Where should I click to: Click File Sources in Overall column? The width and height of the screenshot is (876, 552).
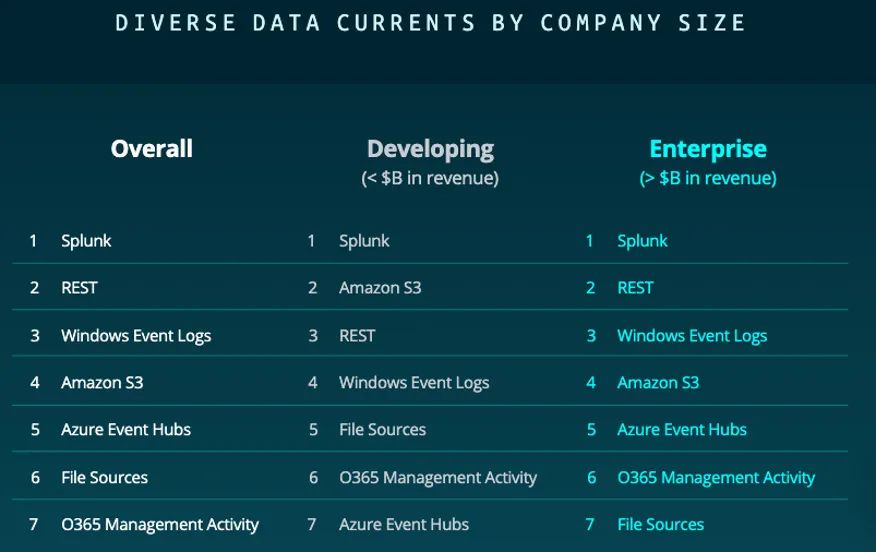104,478
